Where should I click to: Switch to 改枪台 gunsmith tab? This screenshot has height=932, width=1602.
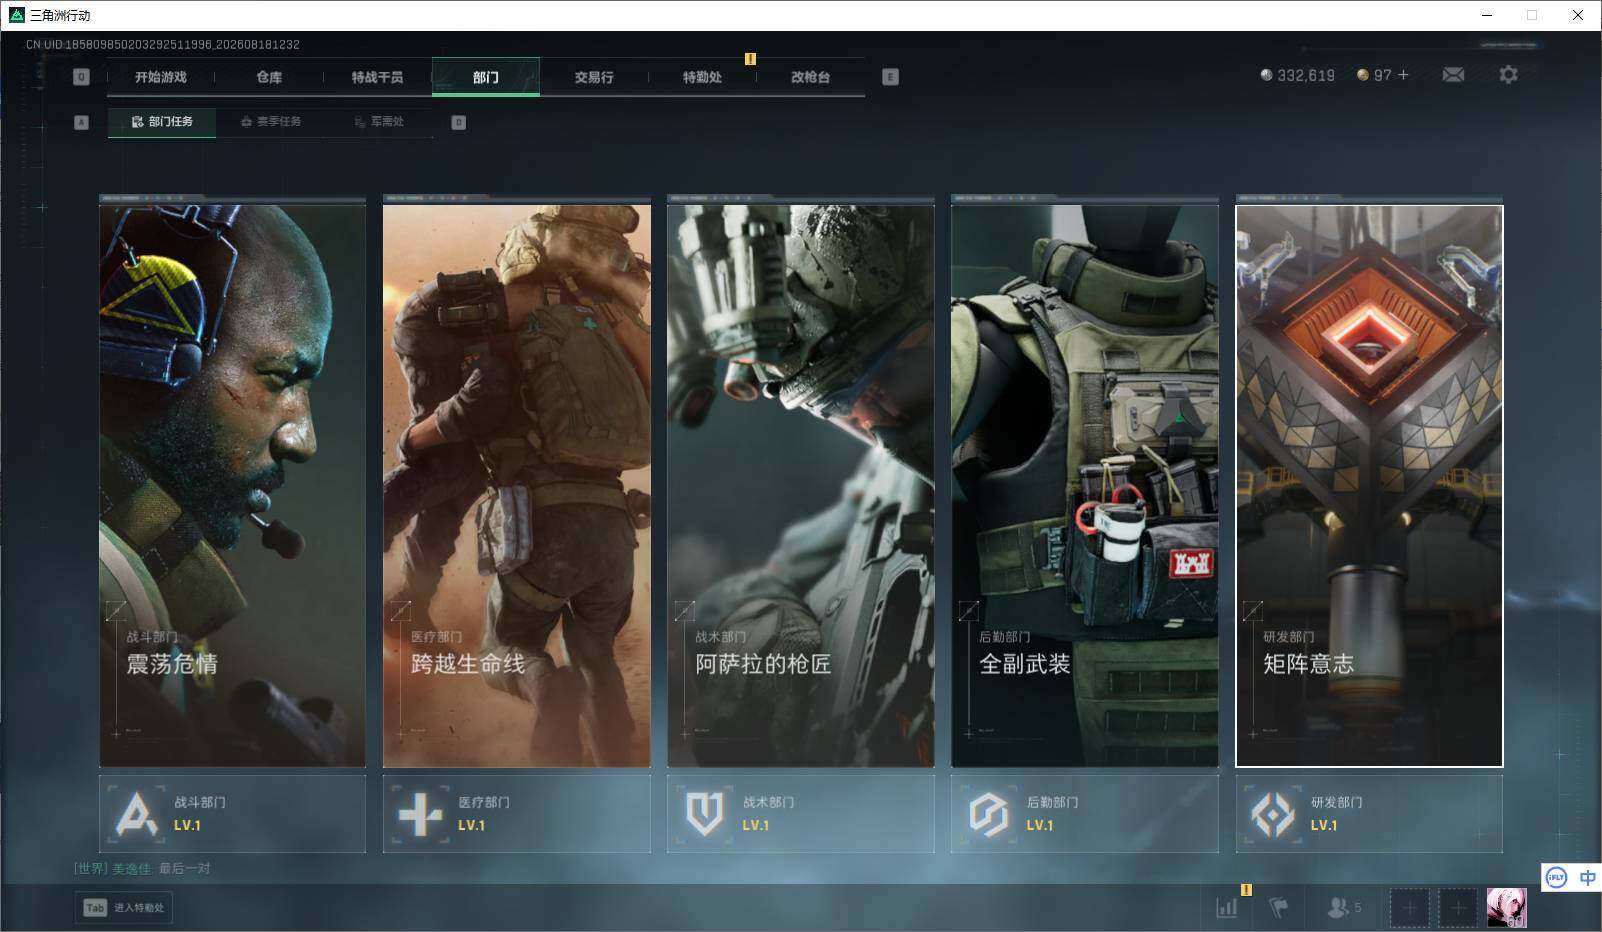tap(810, 77)
